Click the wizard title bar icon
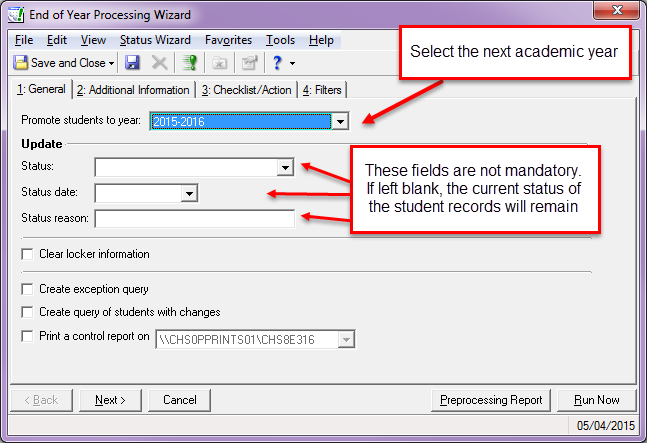The image size is (647, 443). [16, 15]
